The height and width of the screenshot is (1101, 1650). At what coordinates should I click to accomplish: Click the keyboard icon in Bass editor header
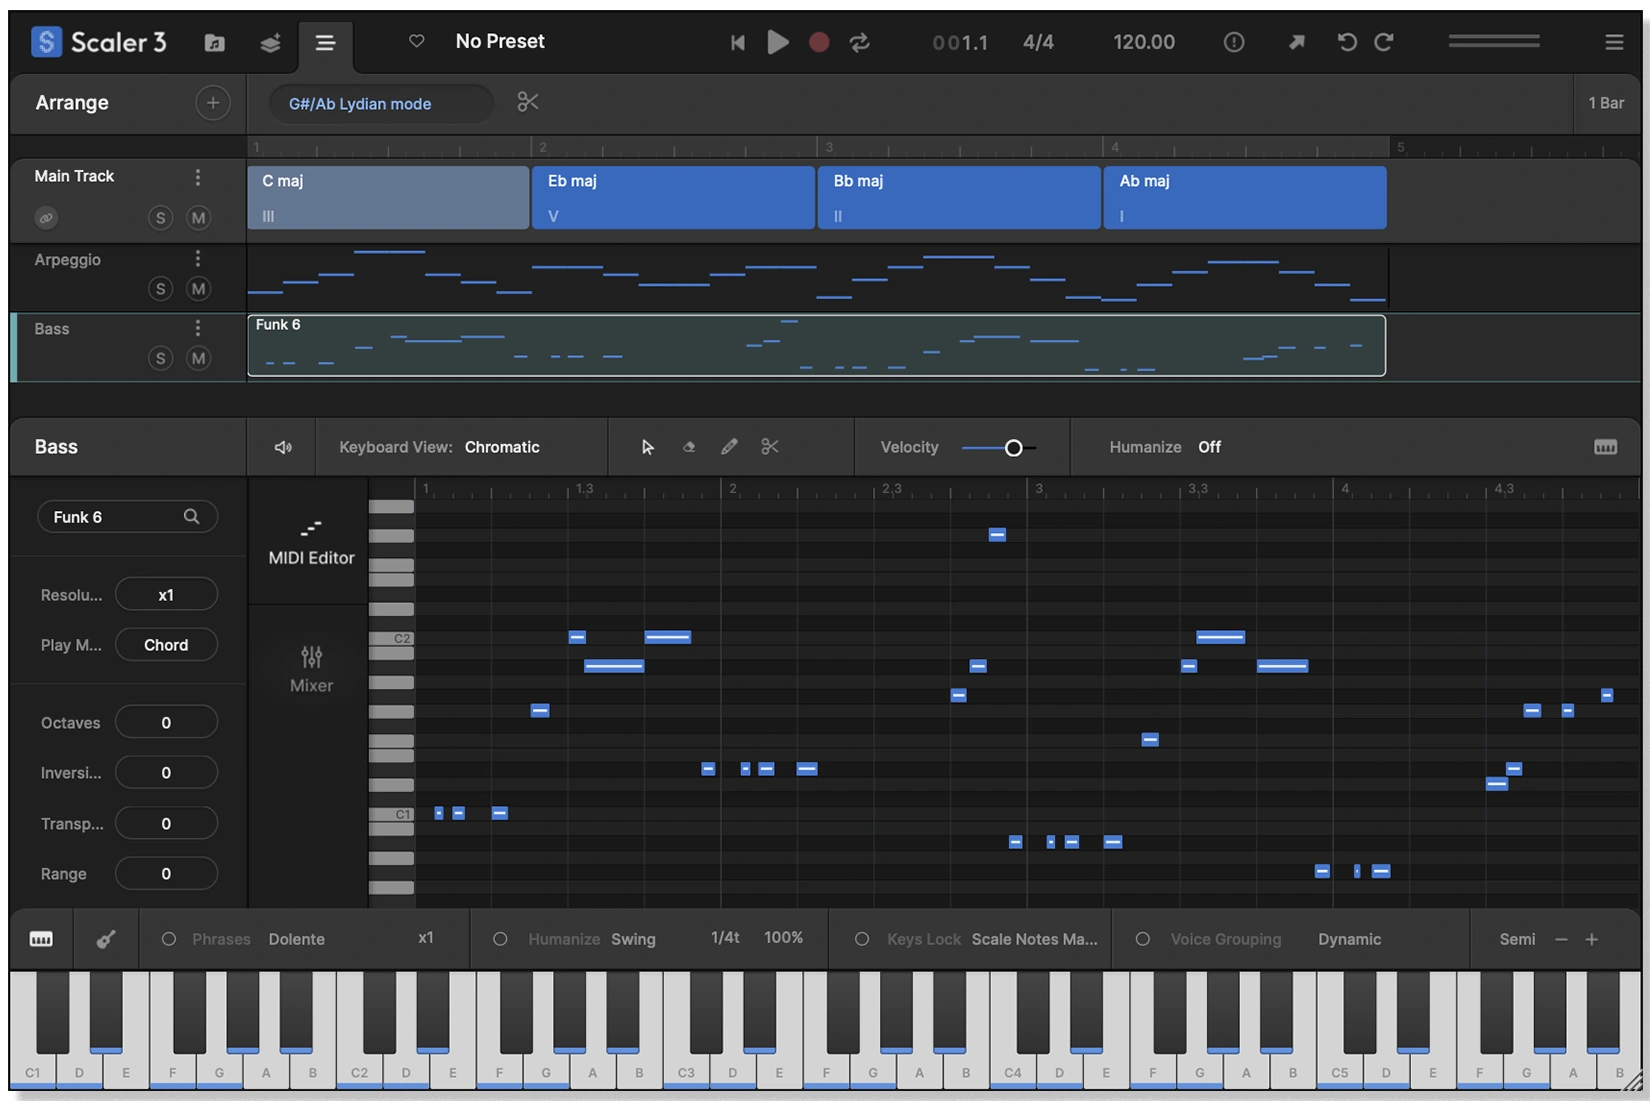pos(1605,447)
